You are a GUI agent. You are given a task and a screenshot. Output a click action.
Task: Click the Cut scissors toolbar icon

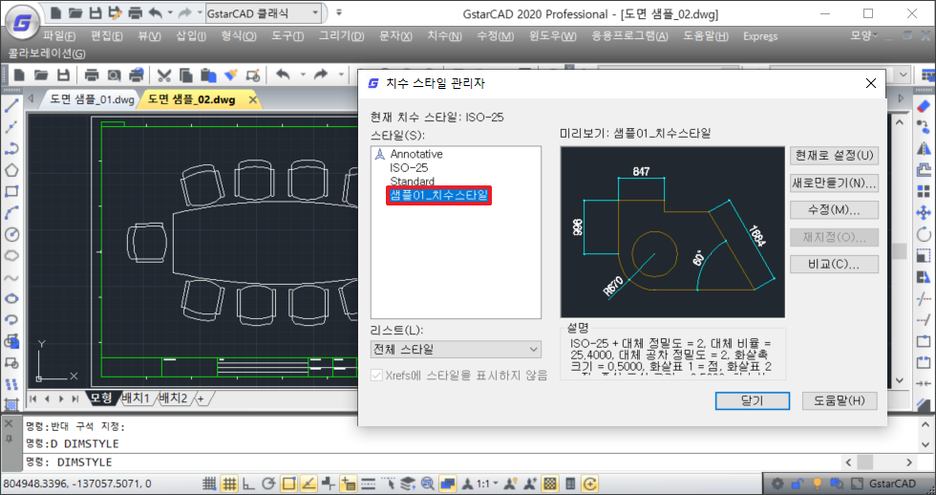point(162,75)
